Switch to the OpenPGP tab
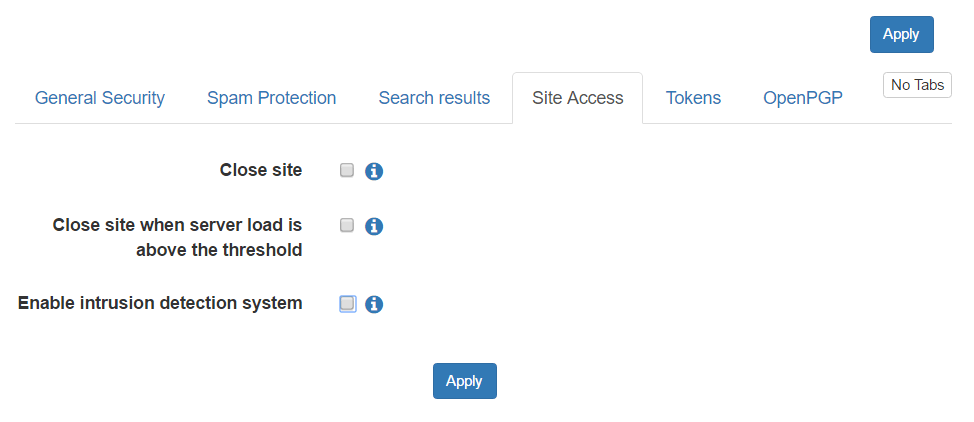The image size is (974, 422). [803, 98]
